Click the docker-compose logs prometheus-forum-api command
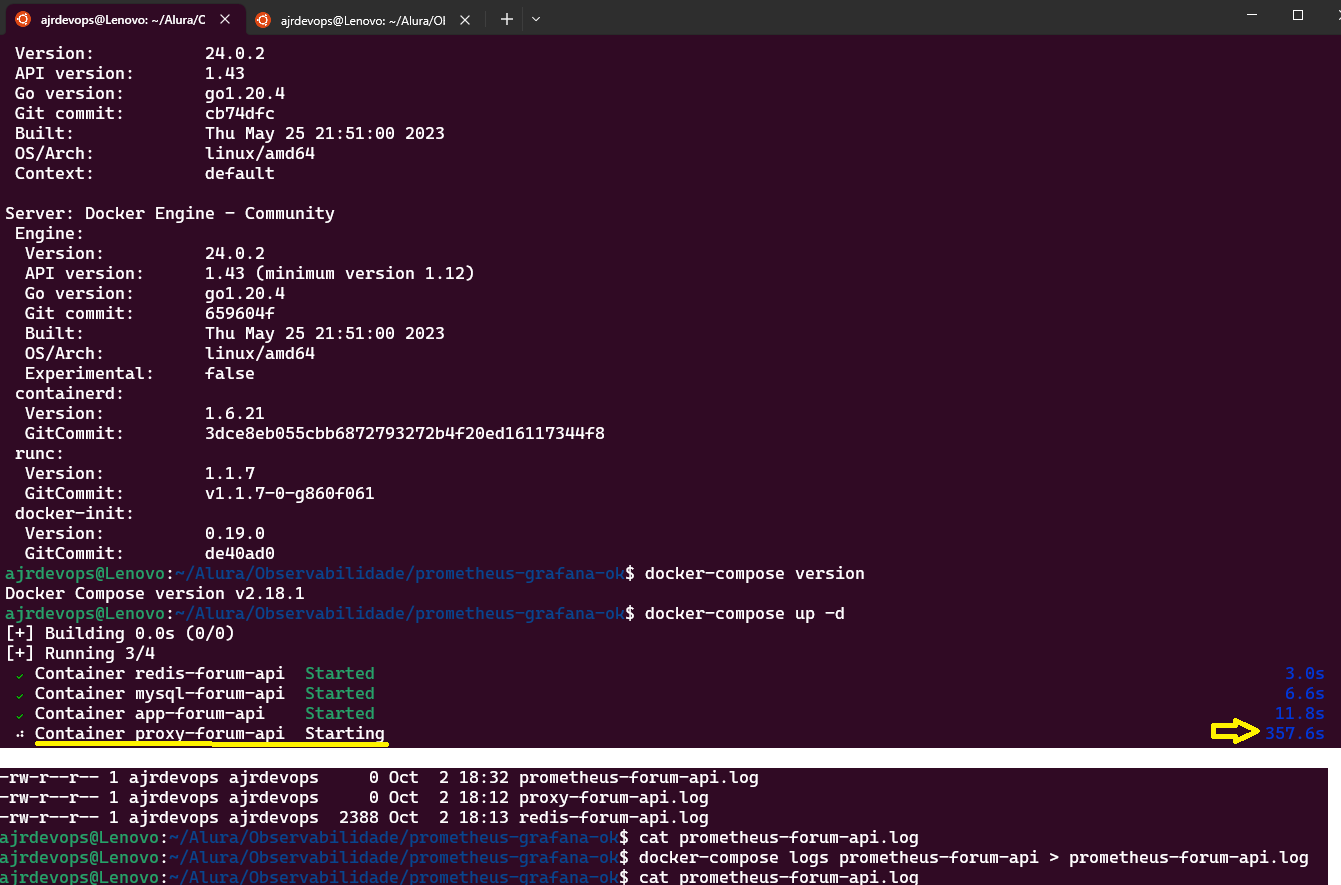The image size is (1341, 885). click(x=974, y=857)
